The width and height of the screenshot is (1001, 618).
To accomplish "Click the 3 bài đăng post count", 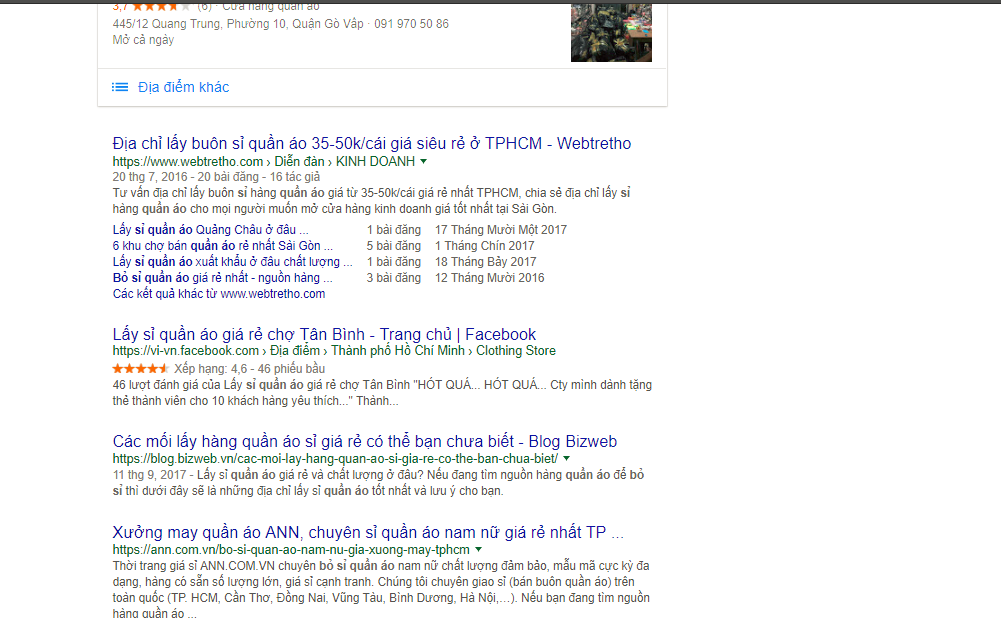I will coord(394,278).
